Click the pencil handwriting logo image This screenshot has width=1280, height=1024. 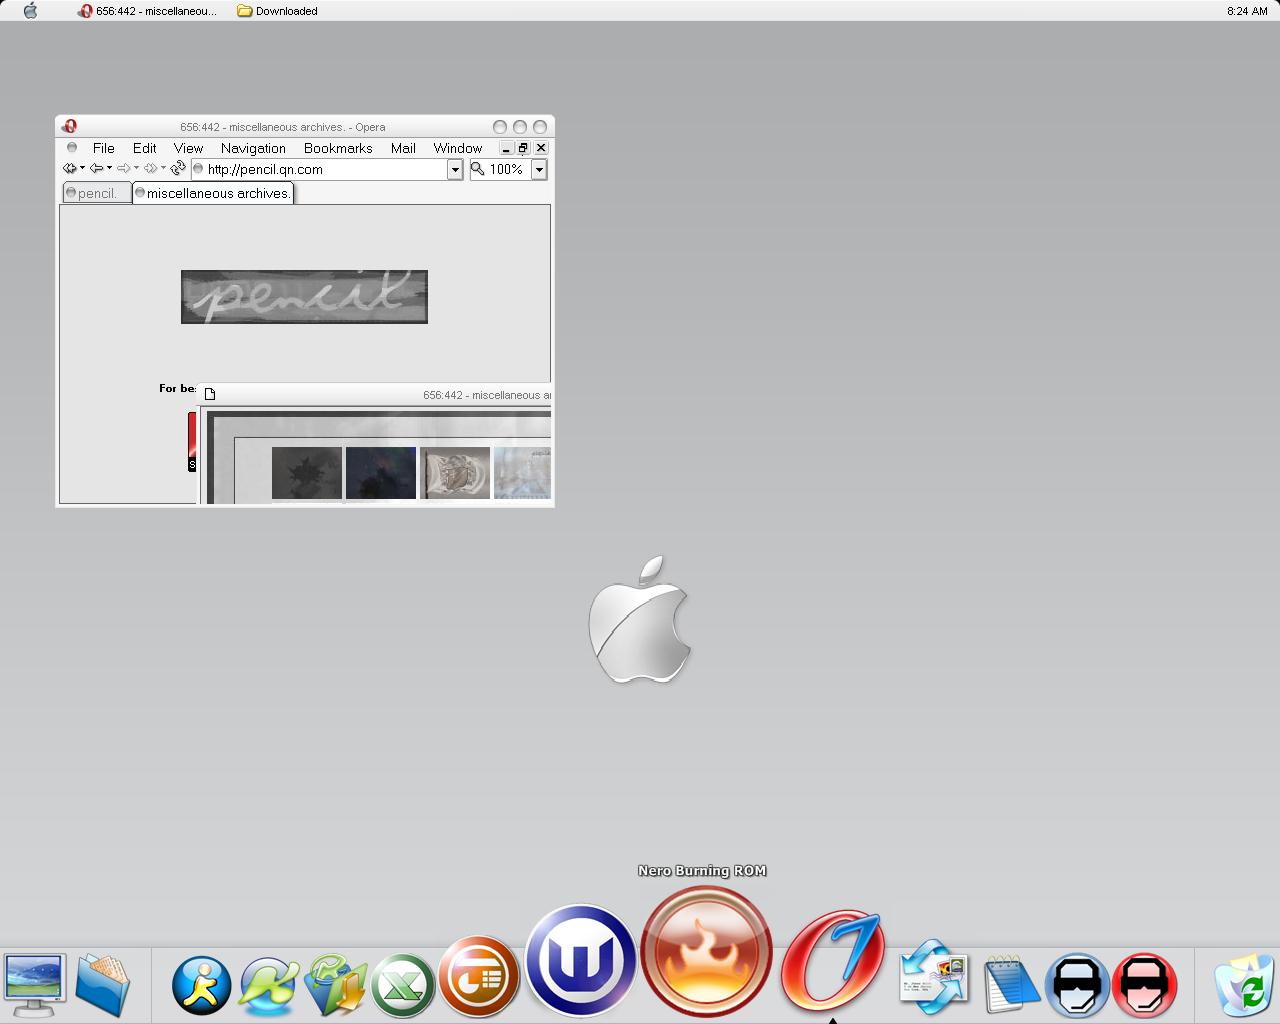click(304, 297)
